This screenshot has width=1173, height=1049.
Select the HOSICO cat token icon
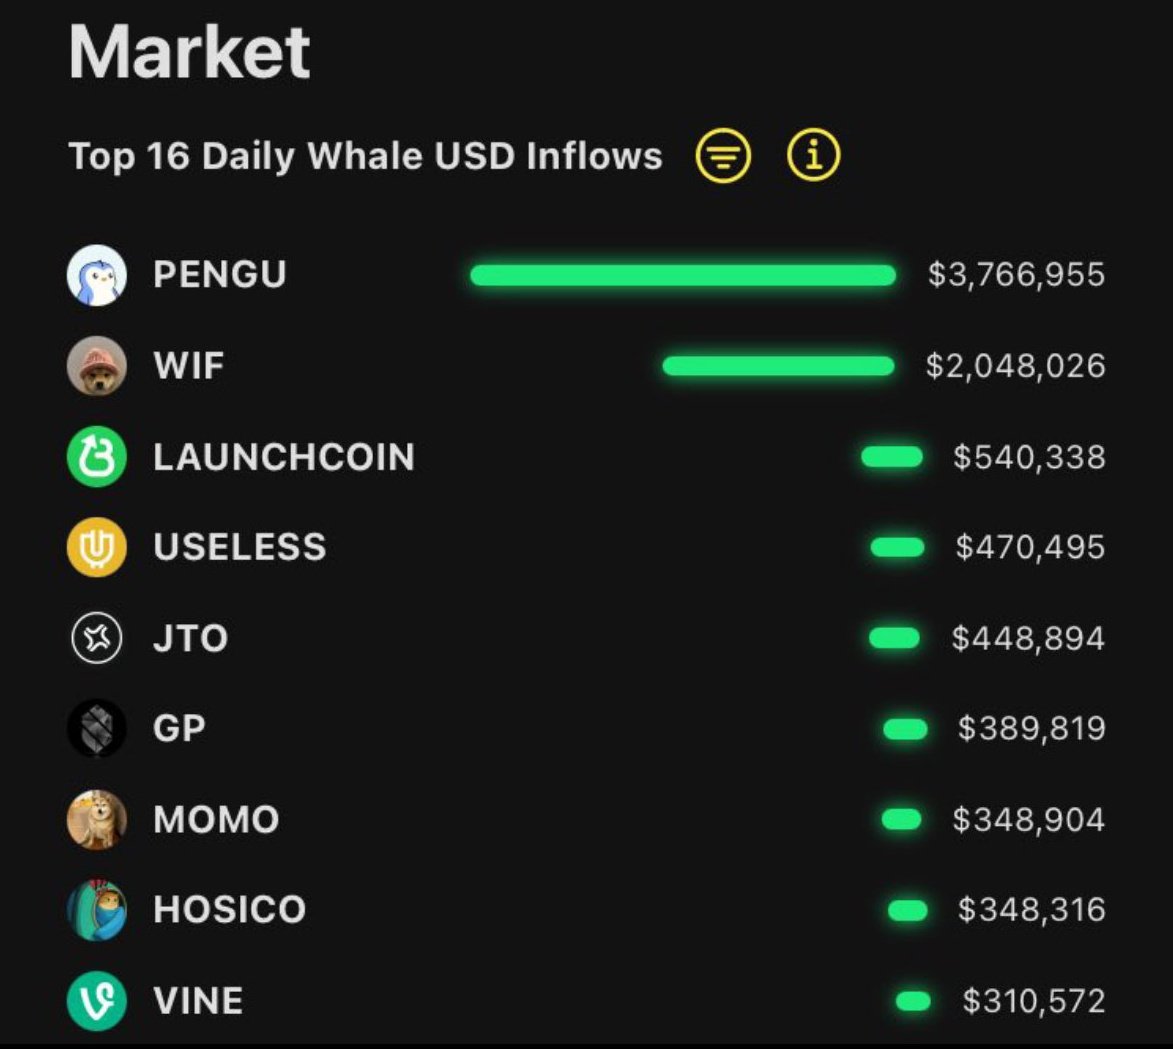click(x=97, y=910)
